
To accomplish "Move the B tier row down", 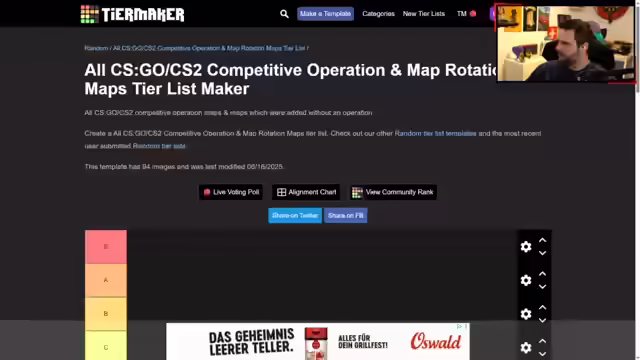I will (x=542, y=320).
